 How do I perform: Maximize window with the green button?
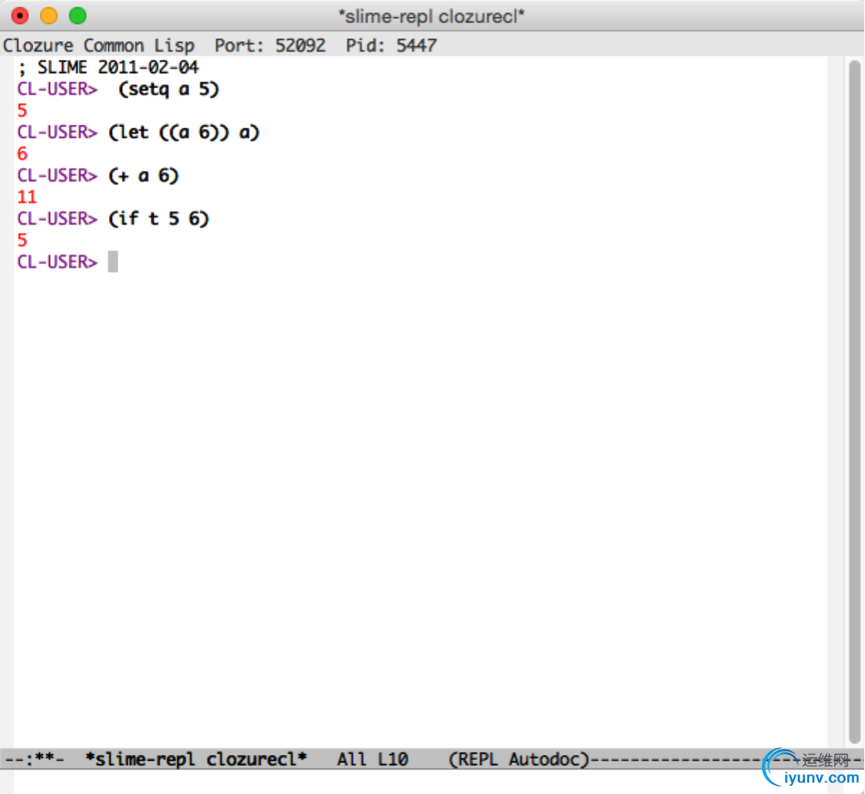77,15
